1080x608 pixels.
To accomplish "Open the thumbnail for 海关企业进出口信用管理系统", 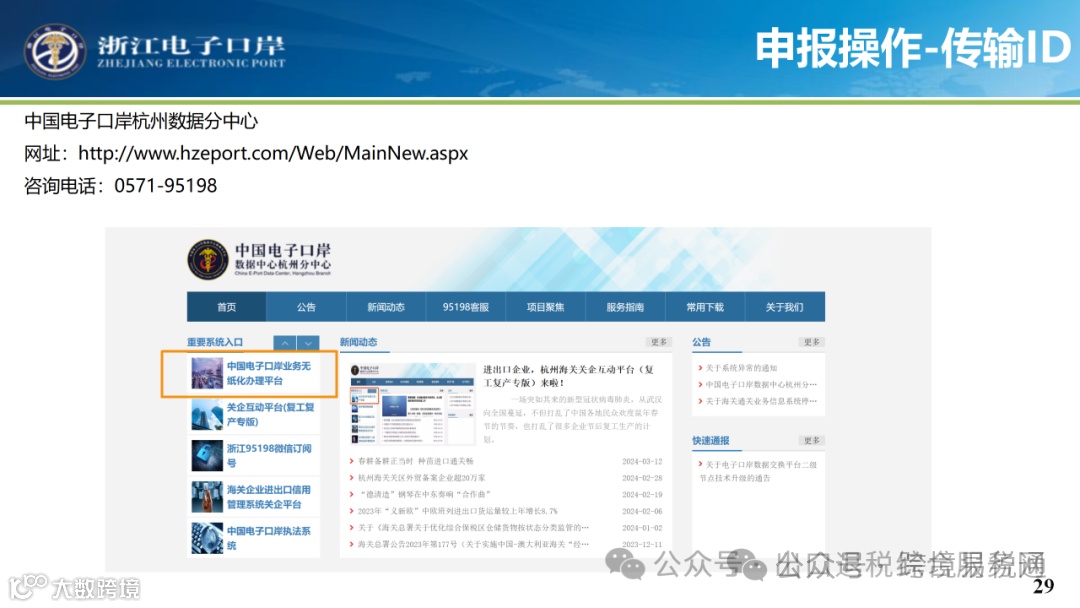I will (x=207, y=497).
